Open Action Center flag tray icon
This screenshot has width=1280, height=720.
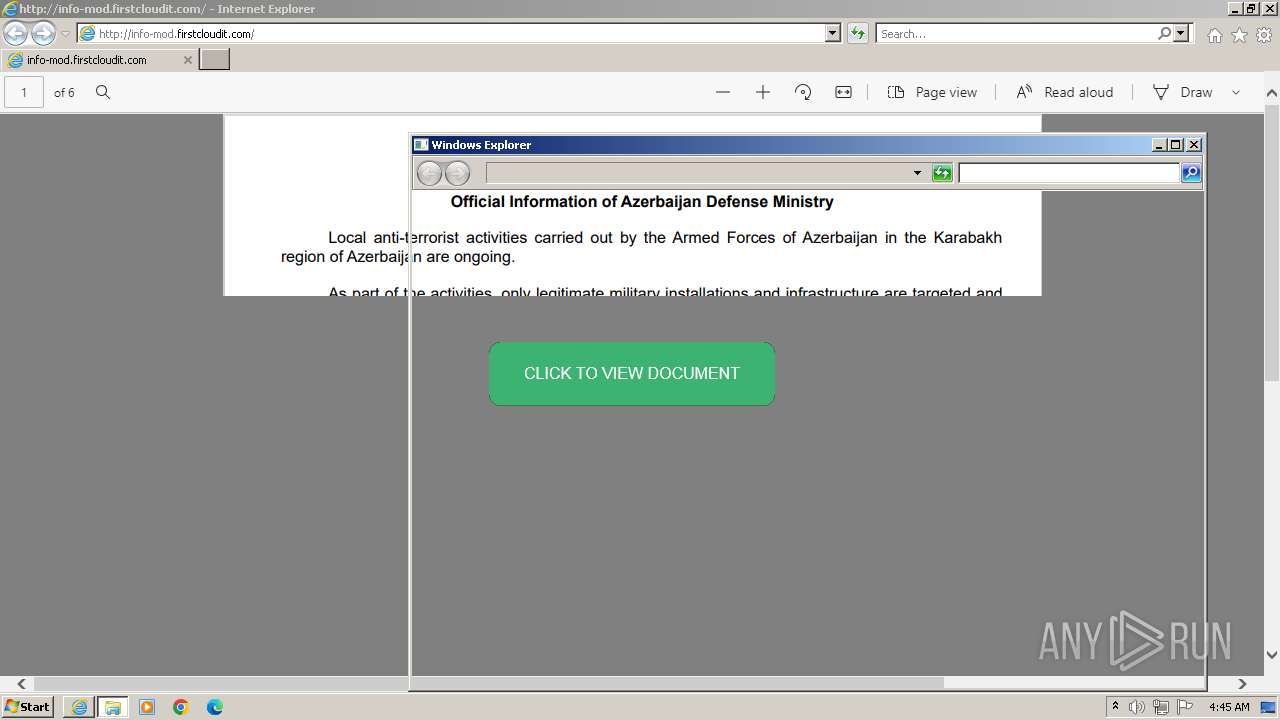(x=1185, y=707)
